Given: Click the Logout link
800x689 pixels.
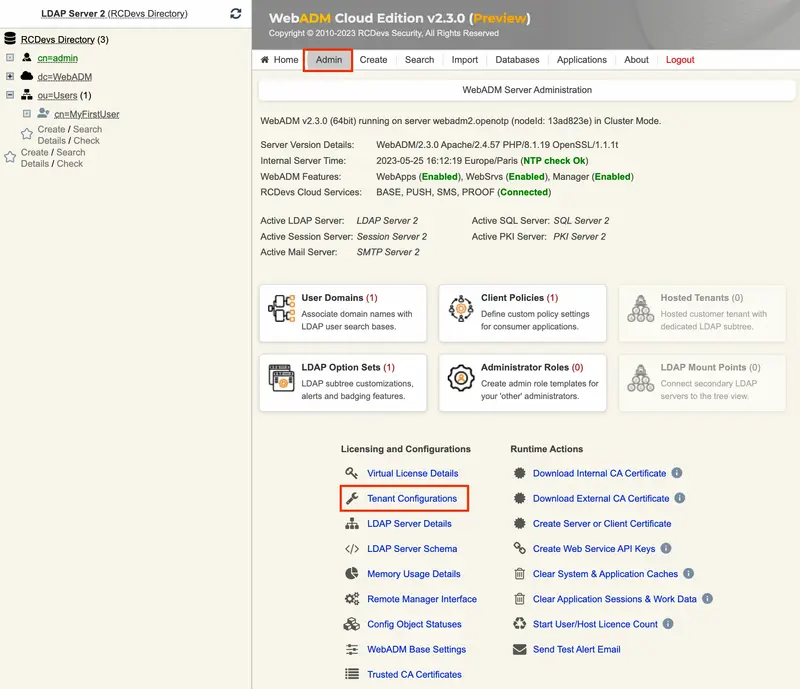Looking at the screenshot, I should 680,60.
